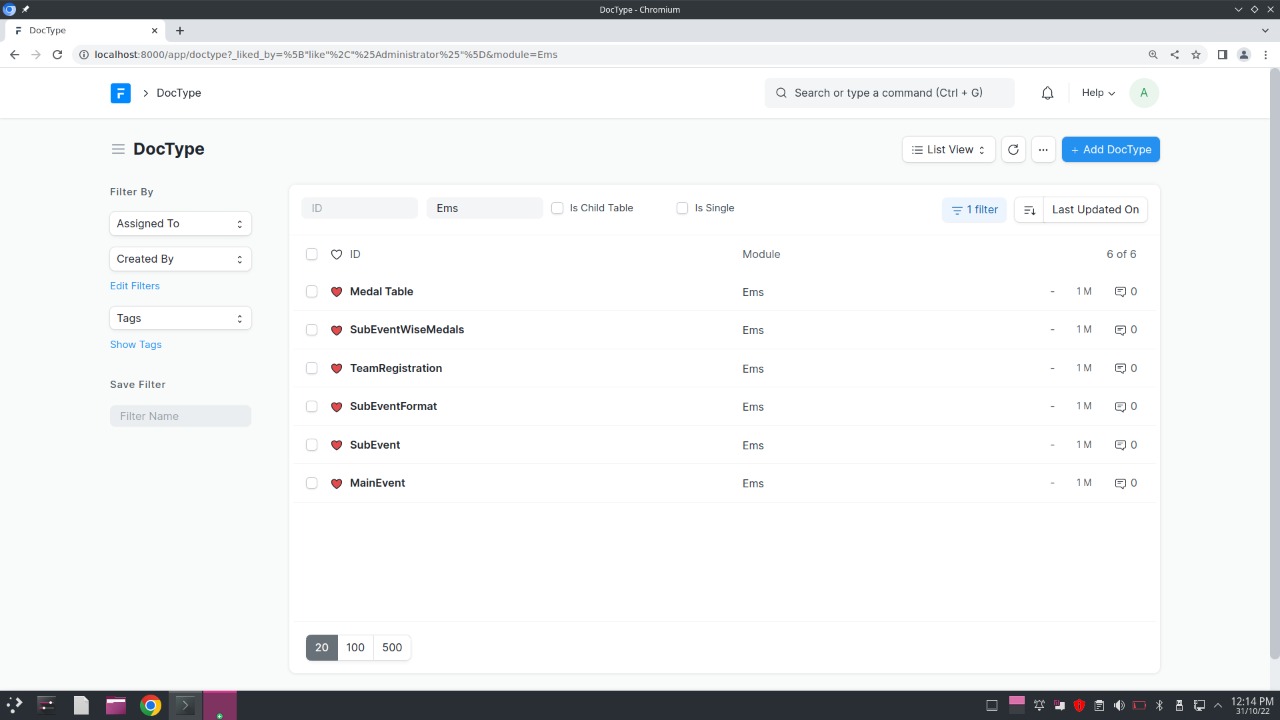Reload the browser page
Image resolution: width=1280 pixels, height=720 pixels.
(x=57, y=55)
